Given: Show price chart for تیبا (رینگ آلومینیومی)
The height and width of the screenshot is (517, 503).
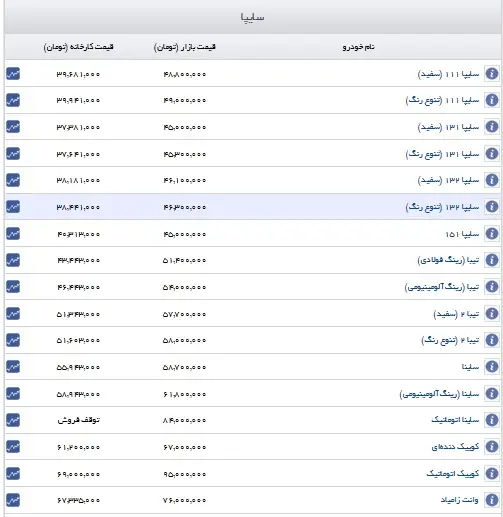Looking at the screenshot, I should pyautogui.click(x=13, y=287).
